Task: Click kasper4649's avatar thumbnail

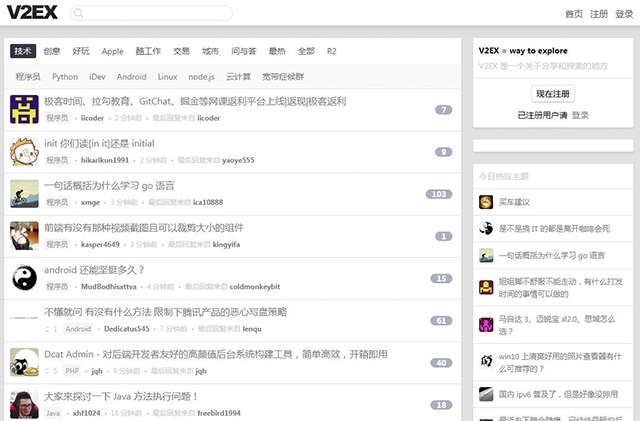Action: [x=24, y=235]
